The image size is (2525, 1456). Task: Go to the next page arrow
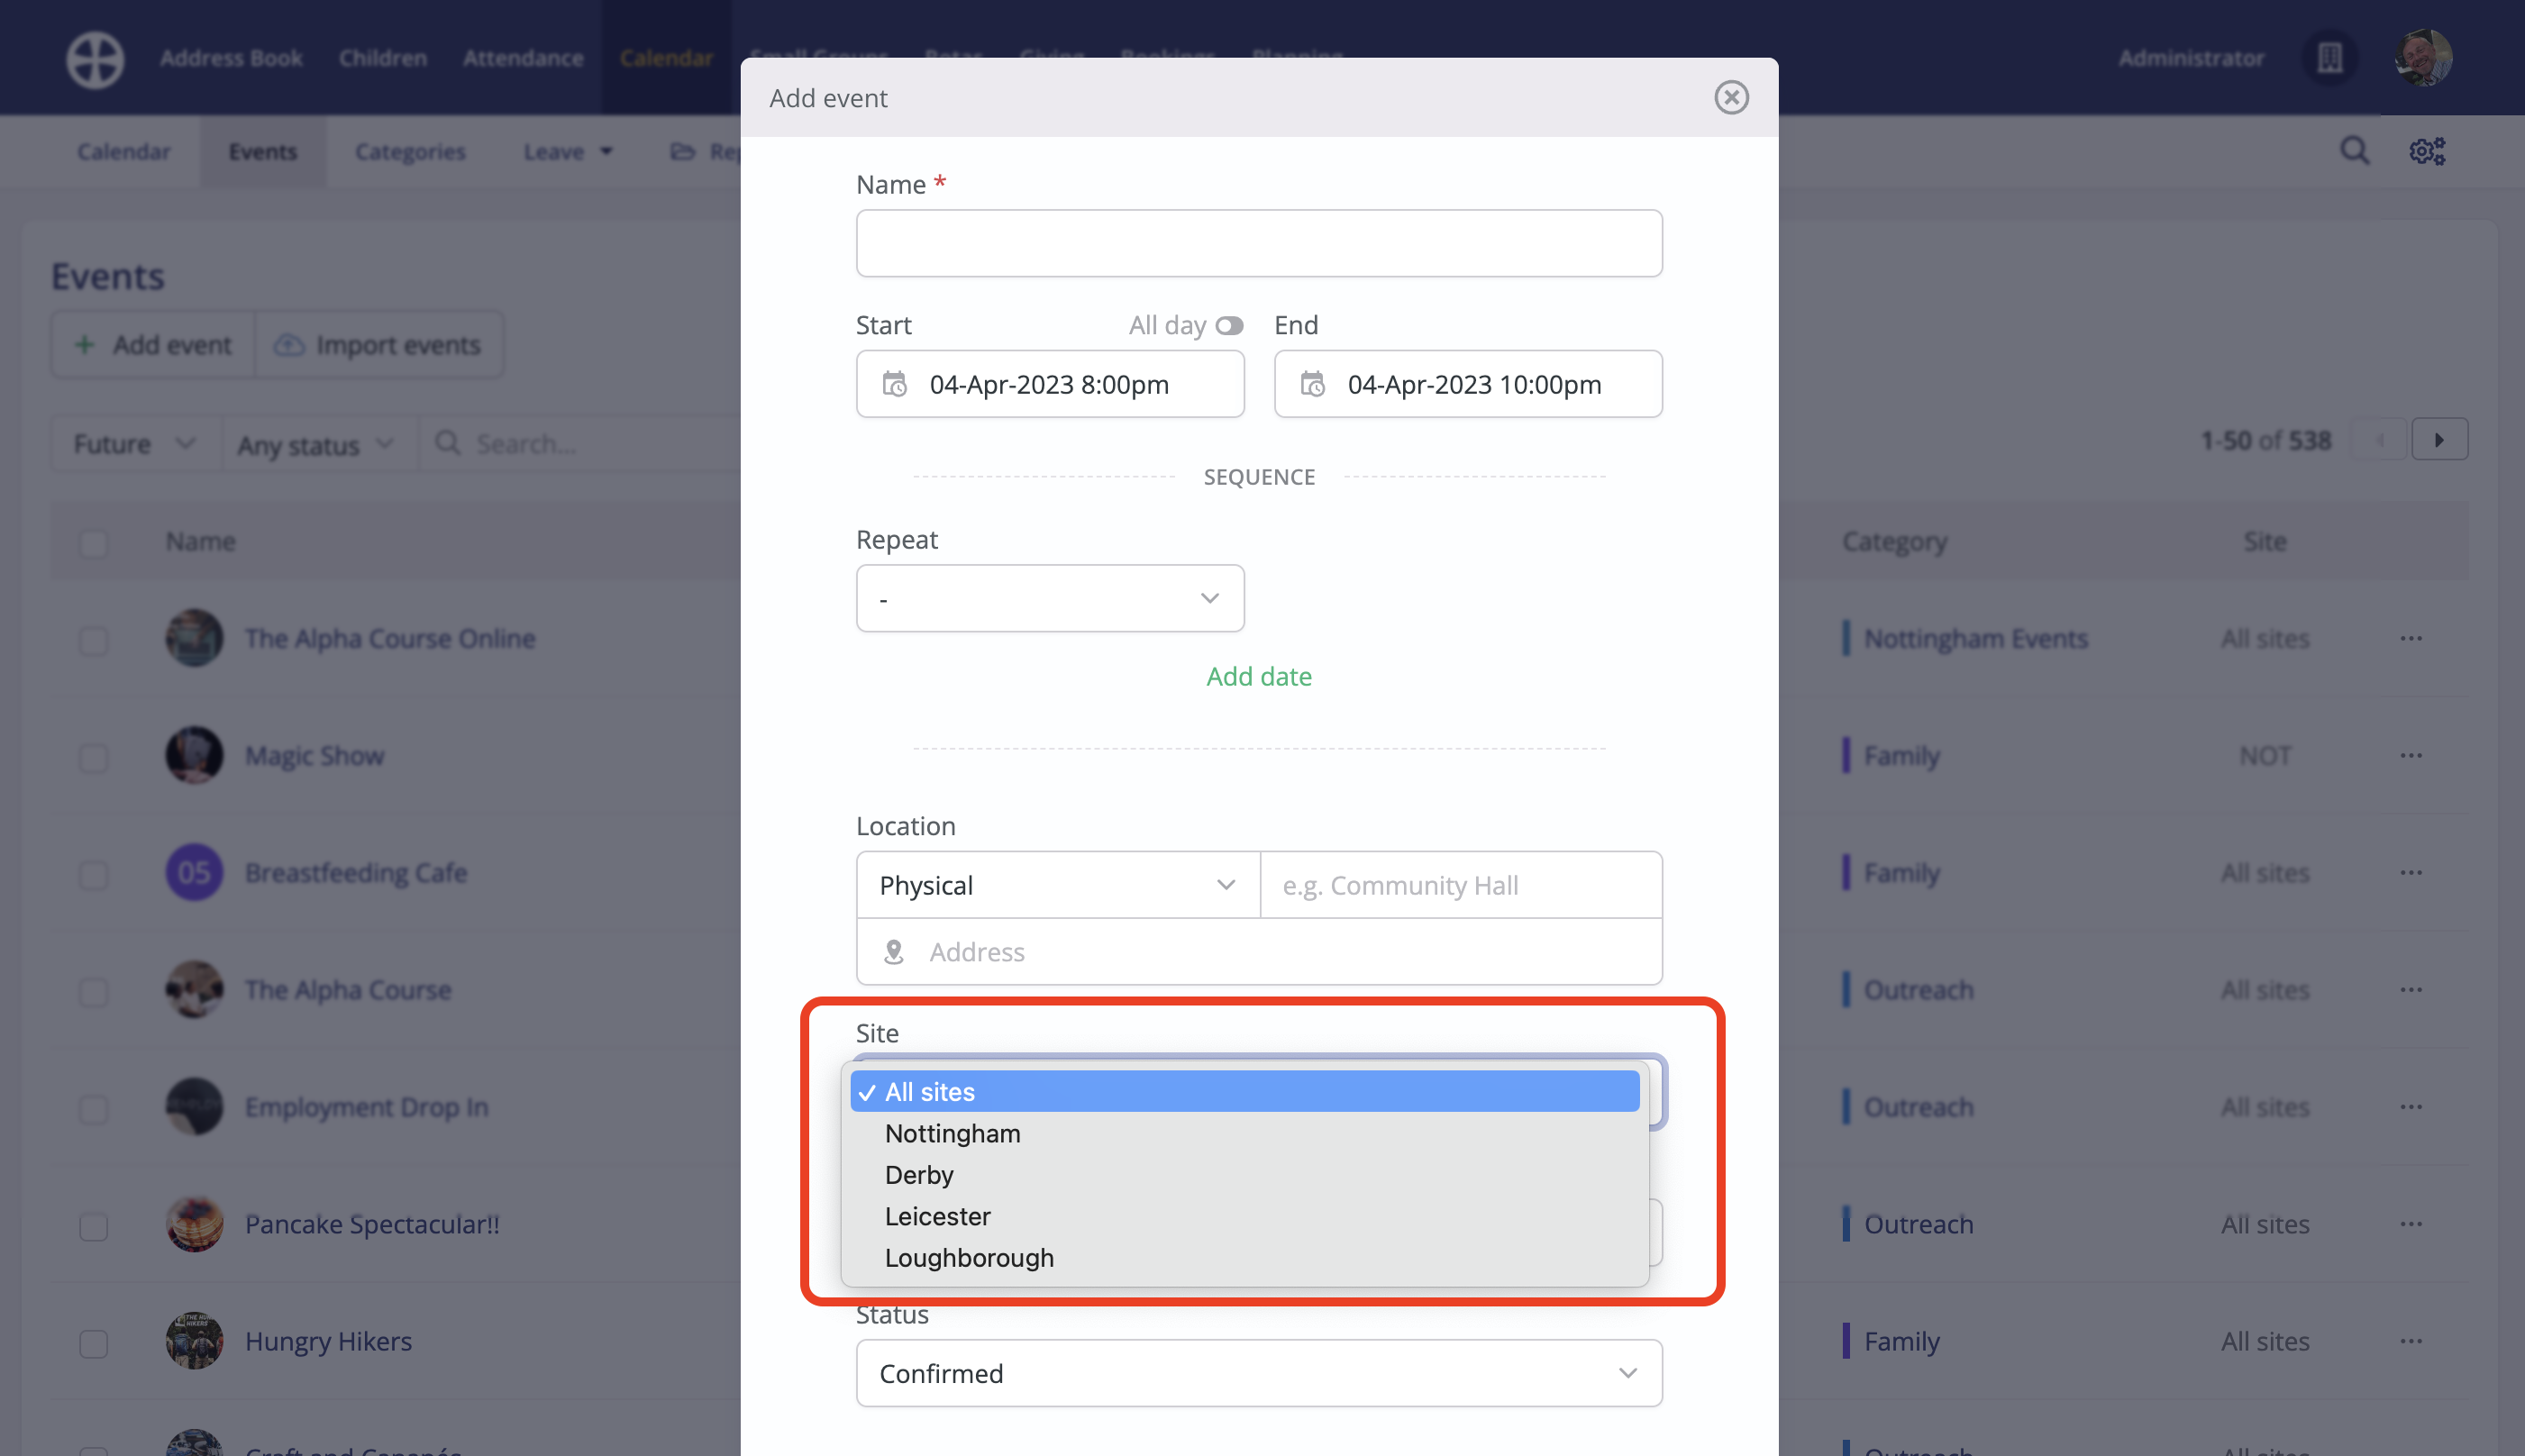tap(2439, 440)
